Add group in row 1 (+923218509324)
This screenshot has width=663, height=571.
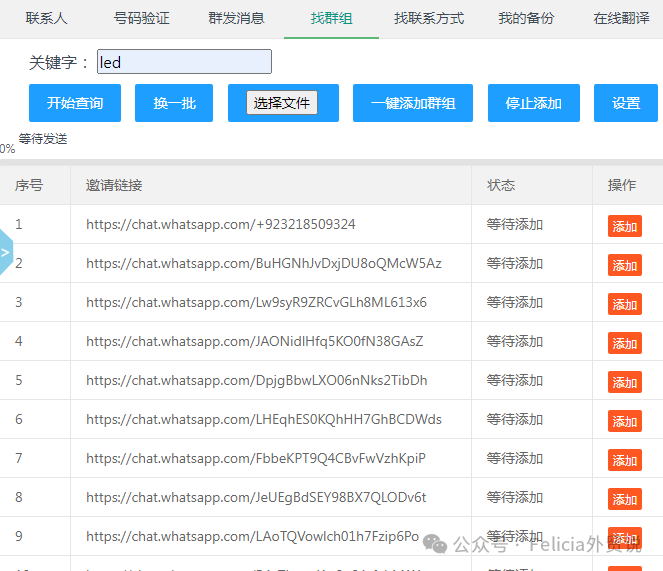(625, 226)
